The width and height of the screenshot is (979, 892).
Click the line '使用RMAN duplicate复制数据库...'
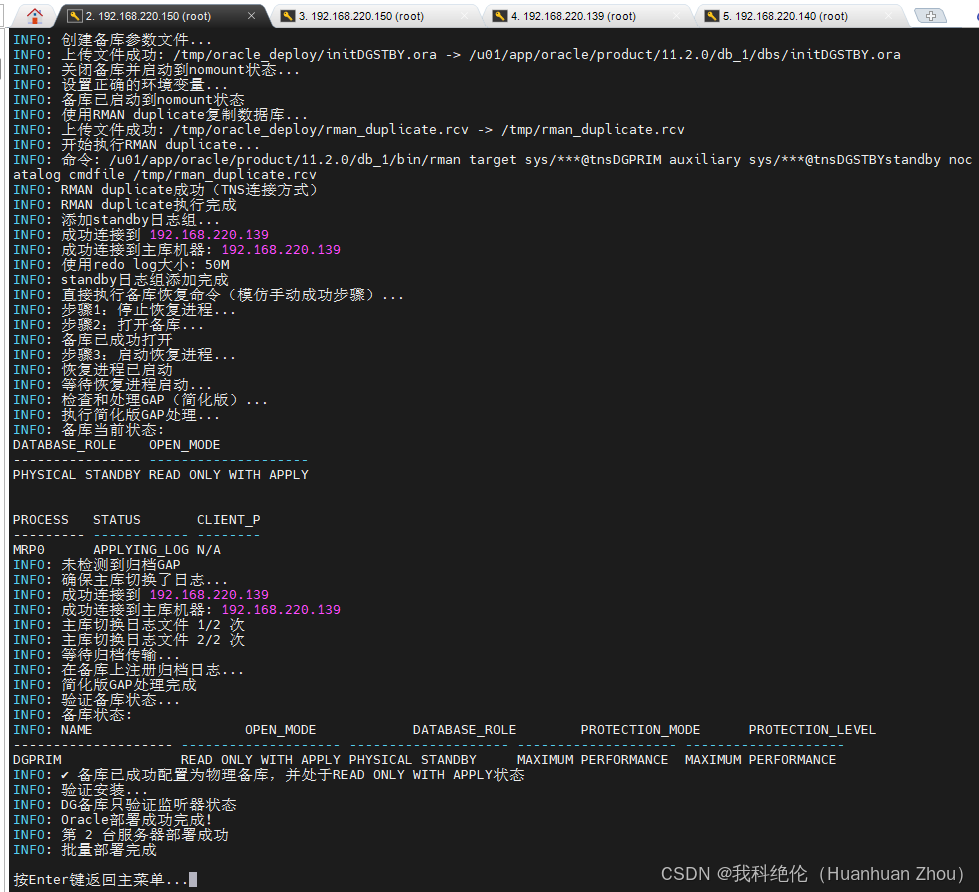(x=160, y=115)
